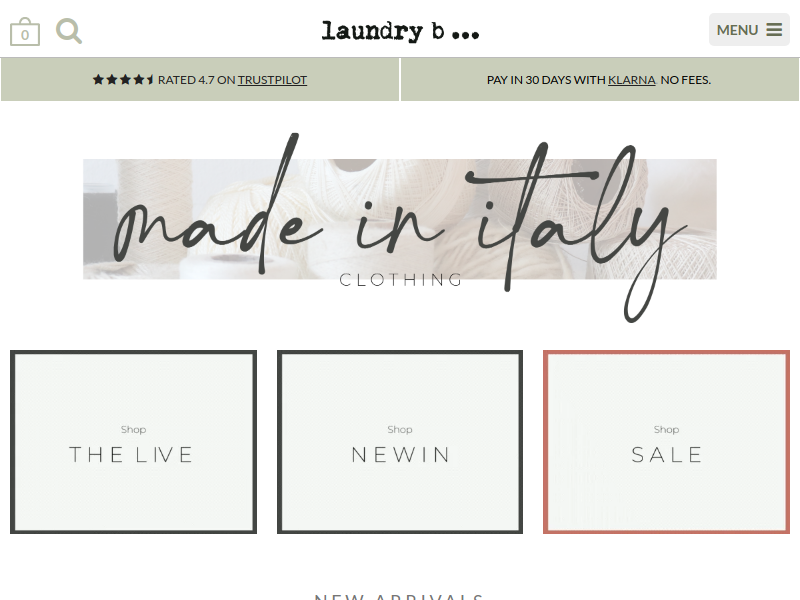Screen dimensions: 800x600
Task: Click the Pay in 30 days bar
Action: coord(600,80)
